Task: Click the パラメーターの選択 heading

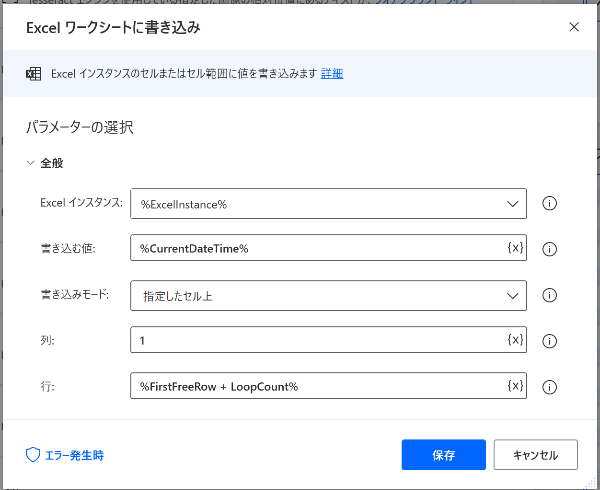Action: click(80, 127)
